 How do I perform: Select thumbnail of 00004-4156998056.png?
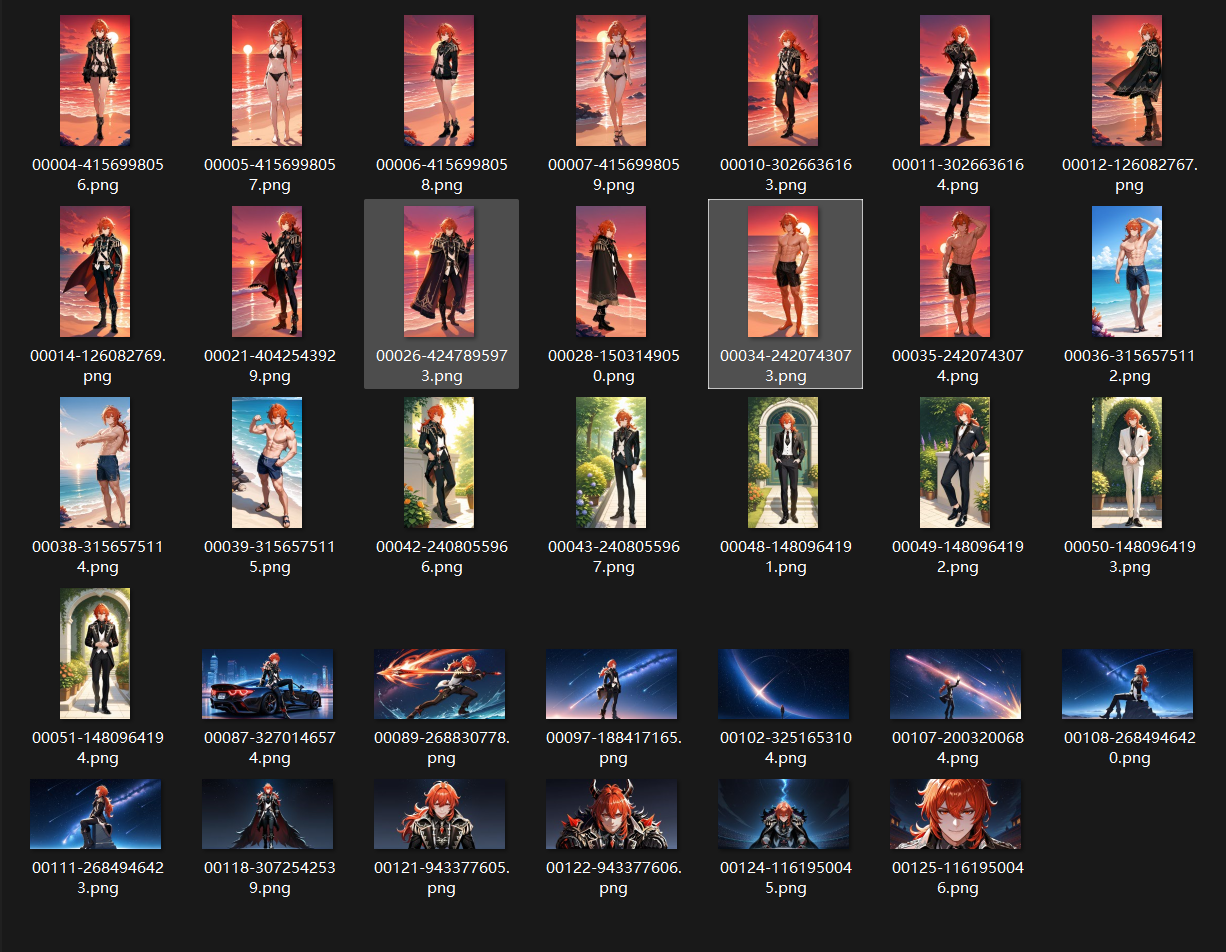(x=95, y=80)
